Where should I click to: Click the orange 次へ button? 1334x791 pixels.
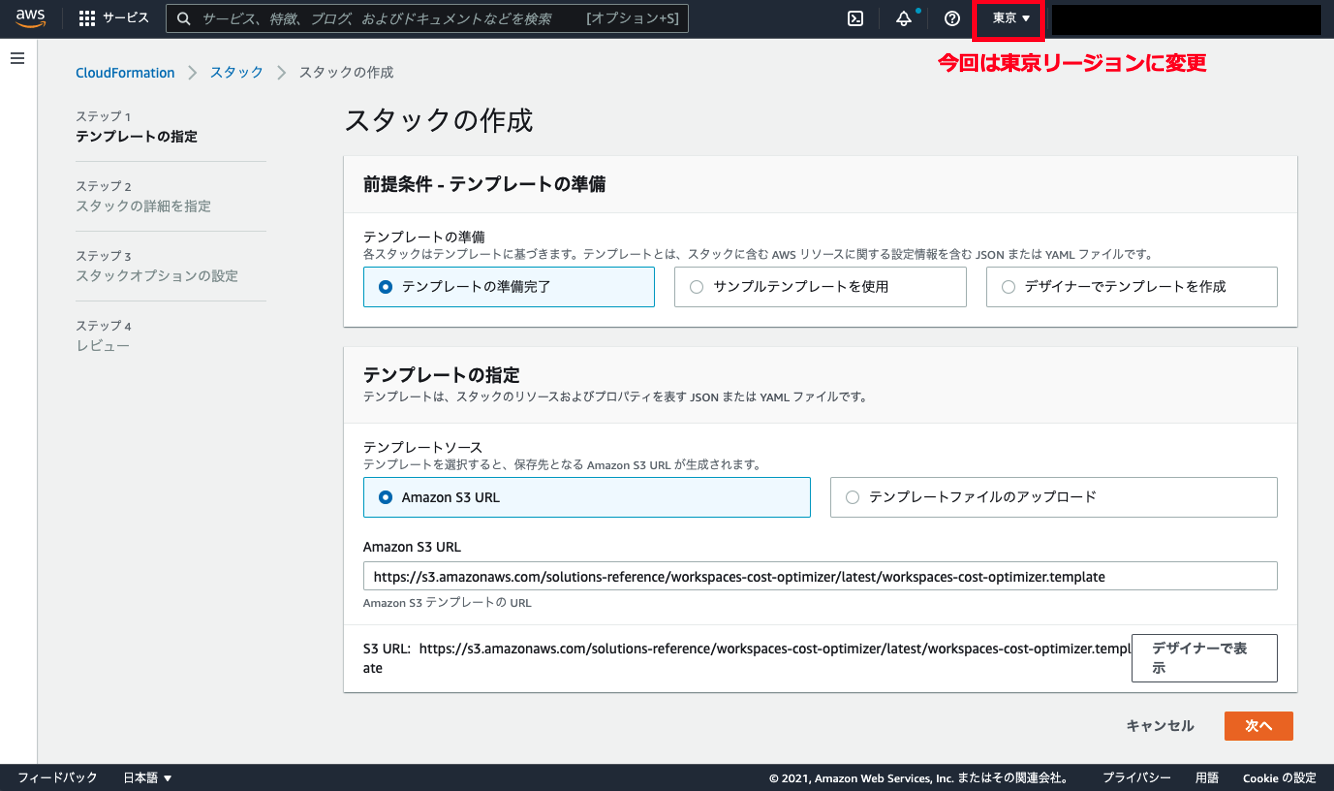pos(1258,726)
